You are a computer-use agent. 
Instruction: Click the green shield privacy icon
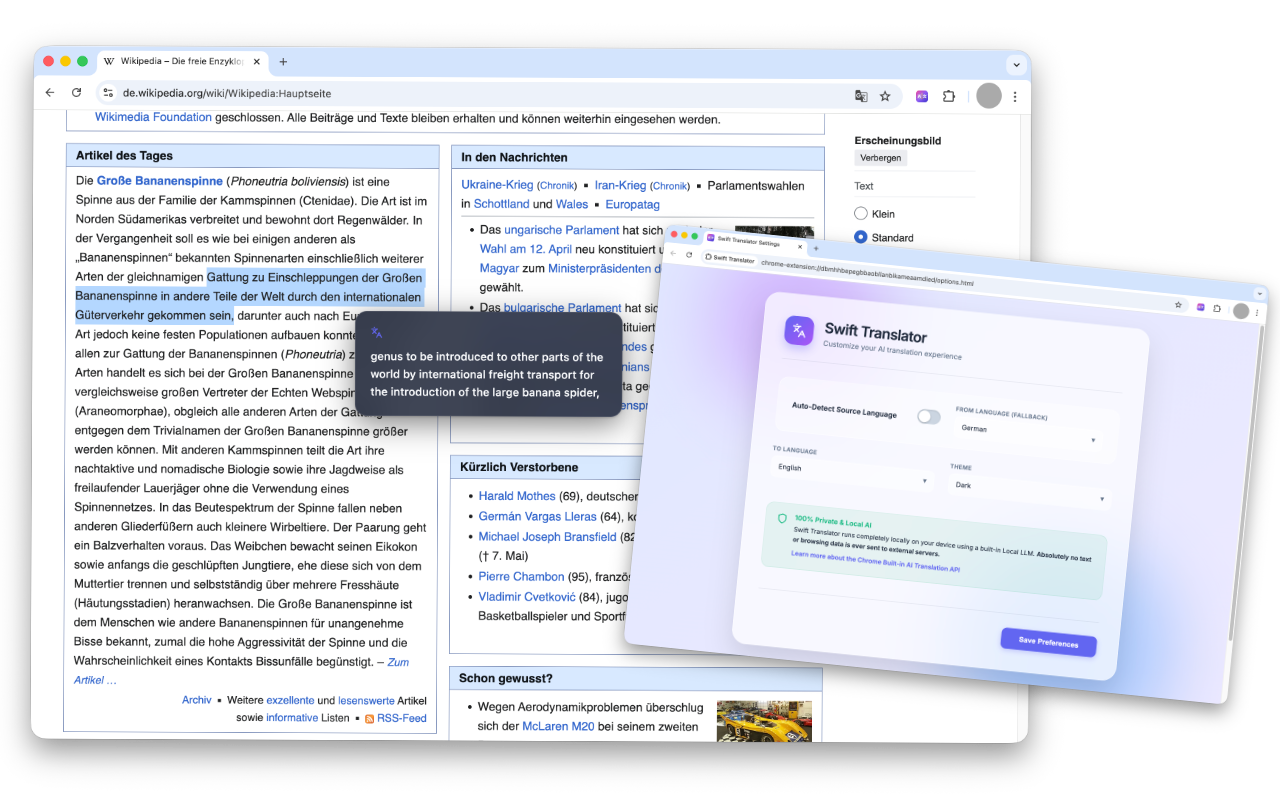tap(782, 518)
